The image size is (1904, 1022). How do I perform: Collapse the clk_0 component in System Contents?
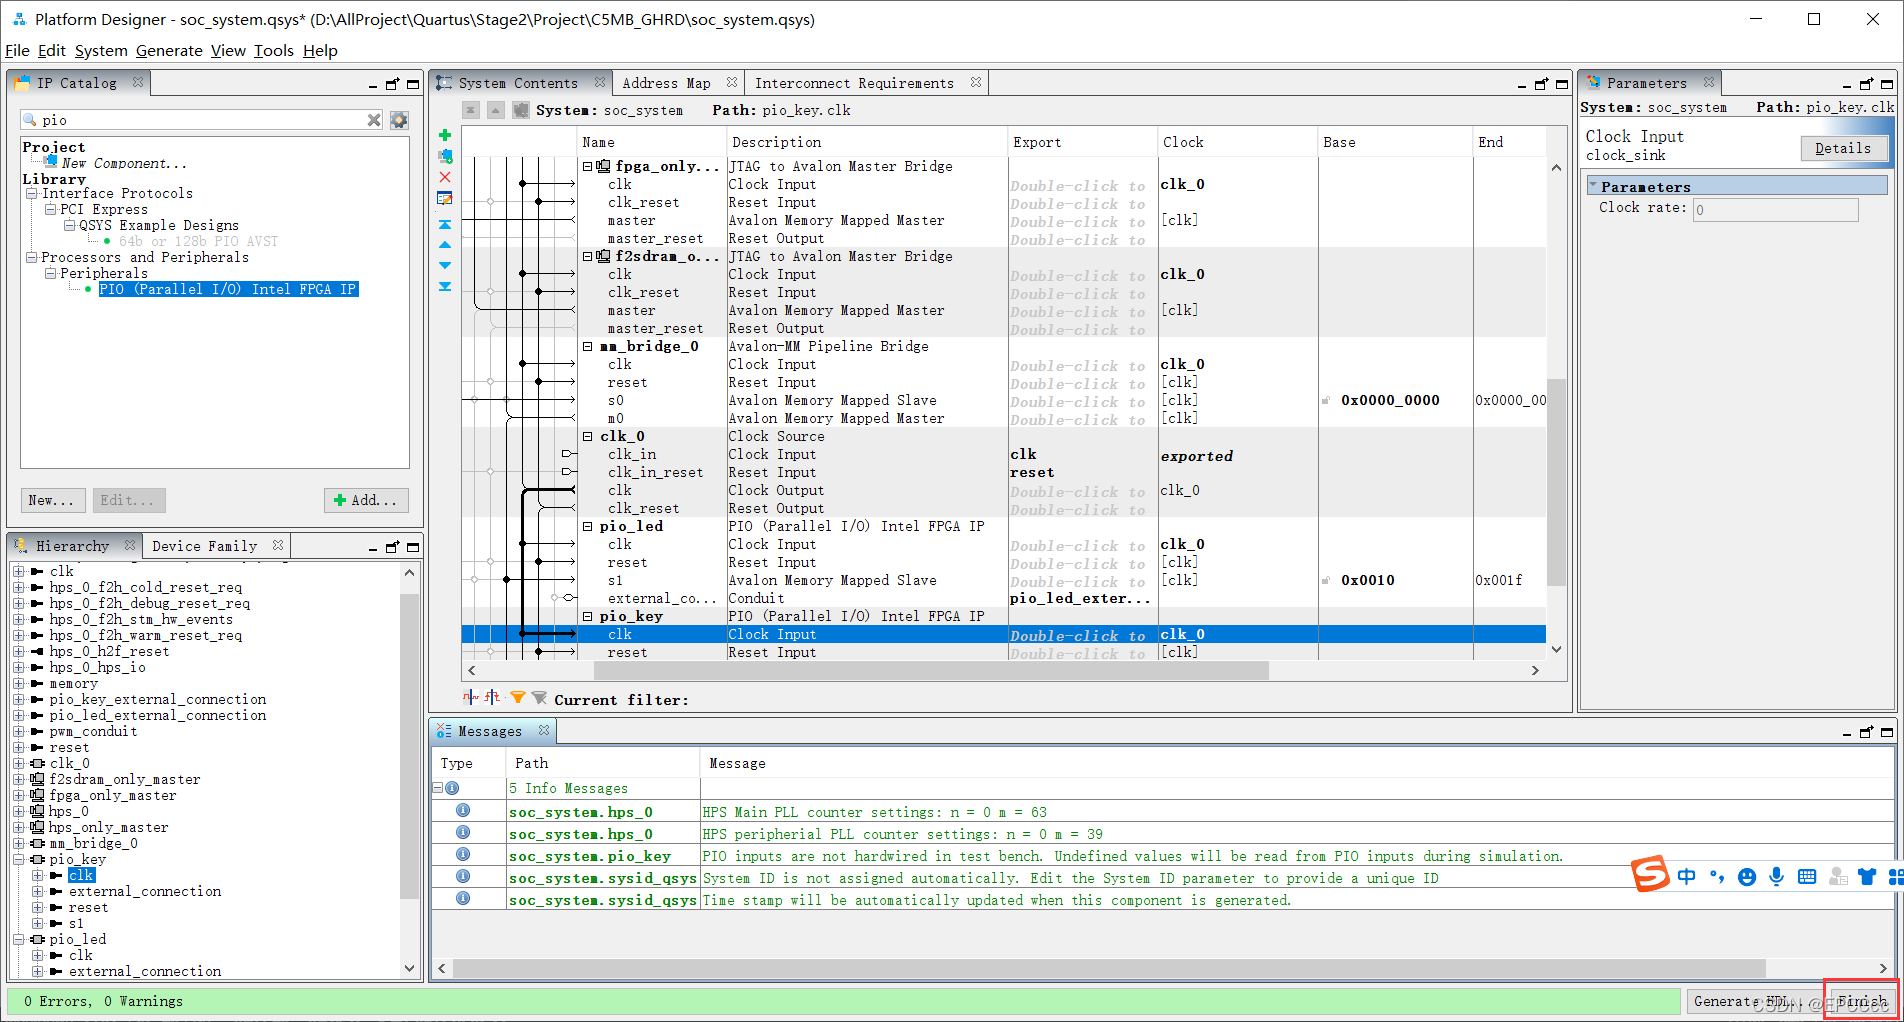(588, 436)
